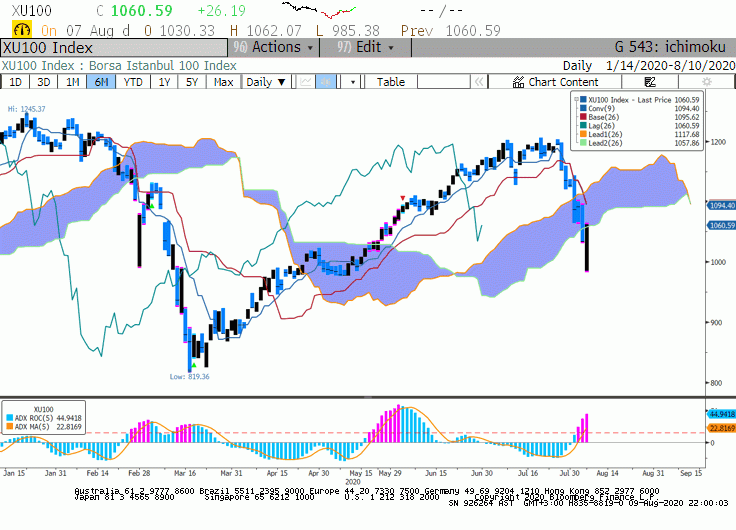Select the 1Y range tab

pos(164,82)
